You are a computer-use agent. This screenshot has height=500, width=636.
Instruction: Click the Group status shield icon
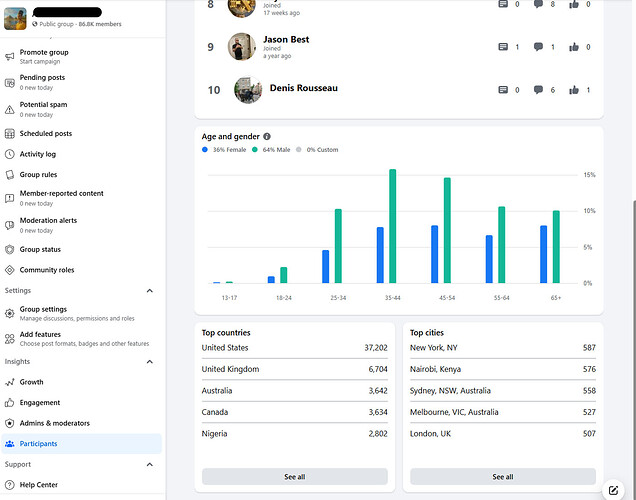pyautogui.click(x=10, y=250)
